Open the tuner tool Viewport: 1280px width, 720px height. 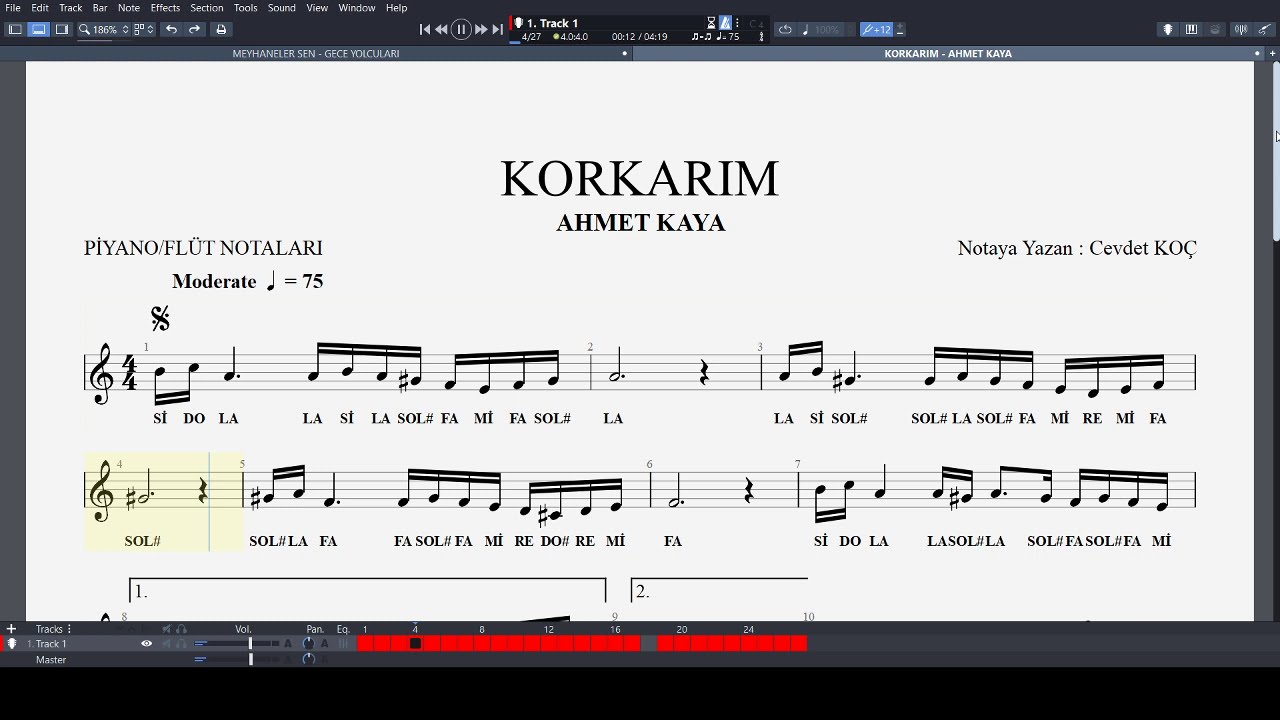pos(1241,29)
